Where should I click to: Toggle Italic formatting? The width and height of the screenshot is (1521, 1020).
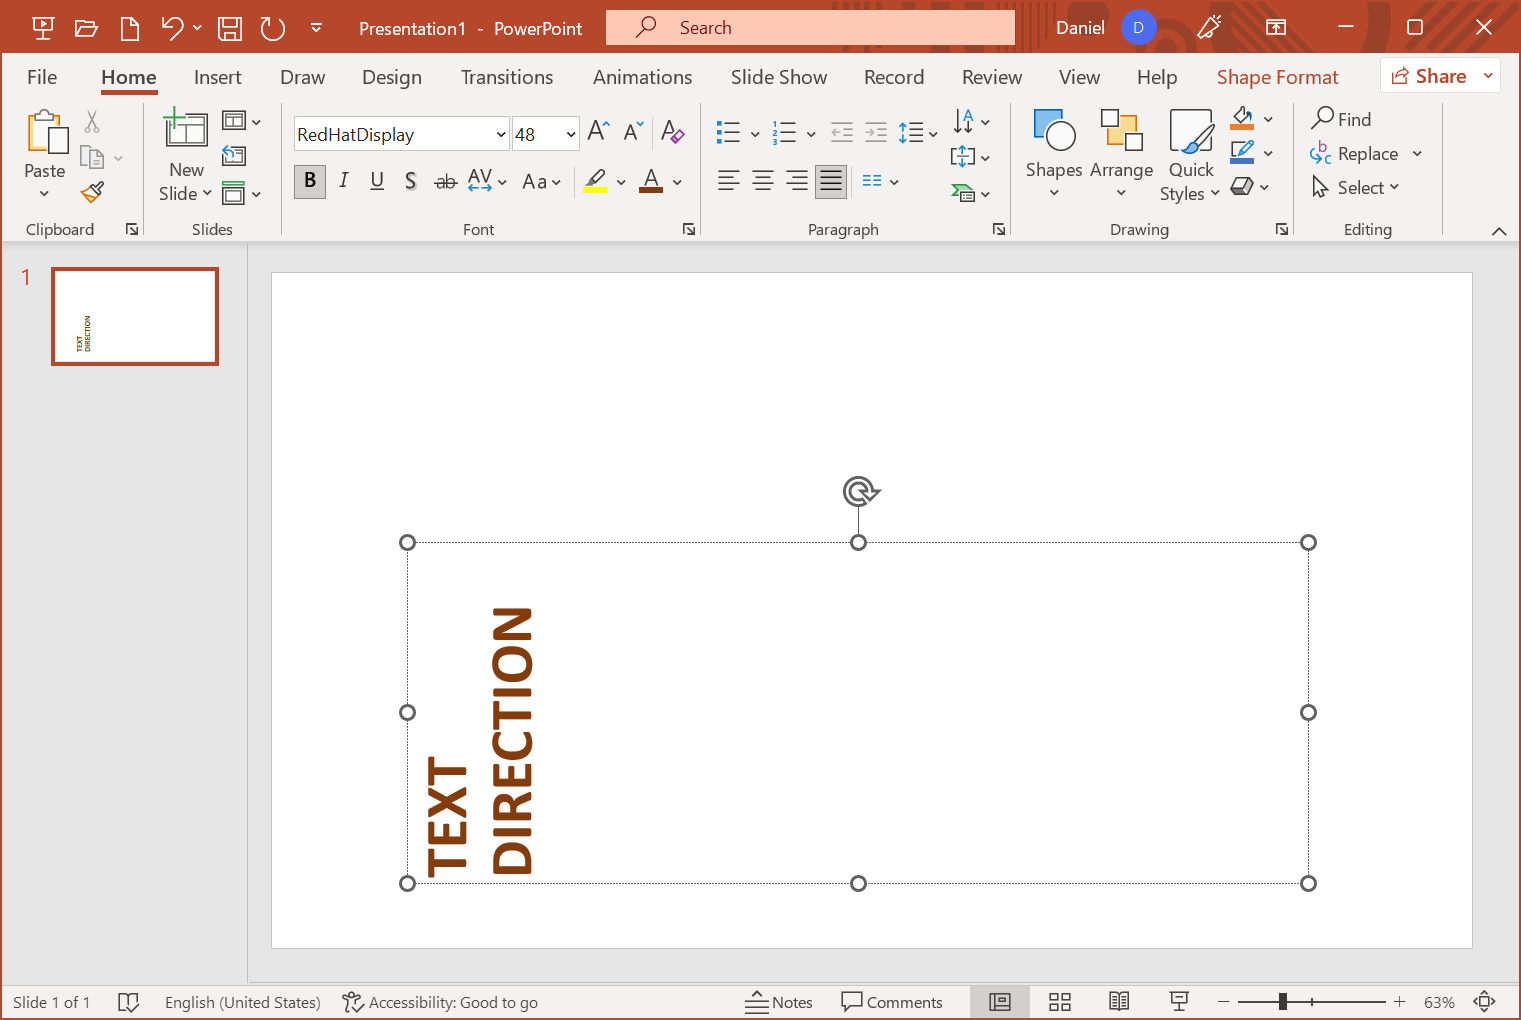pyautogui.click(x=344, y=181)
